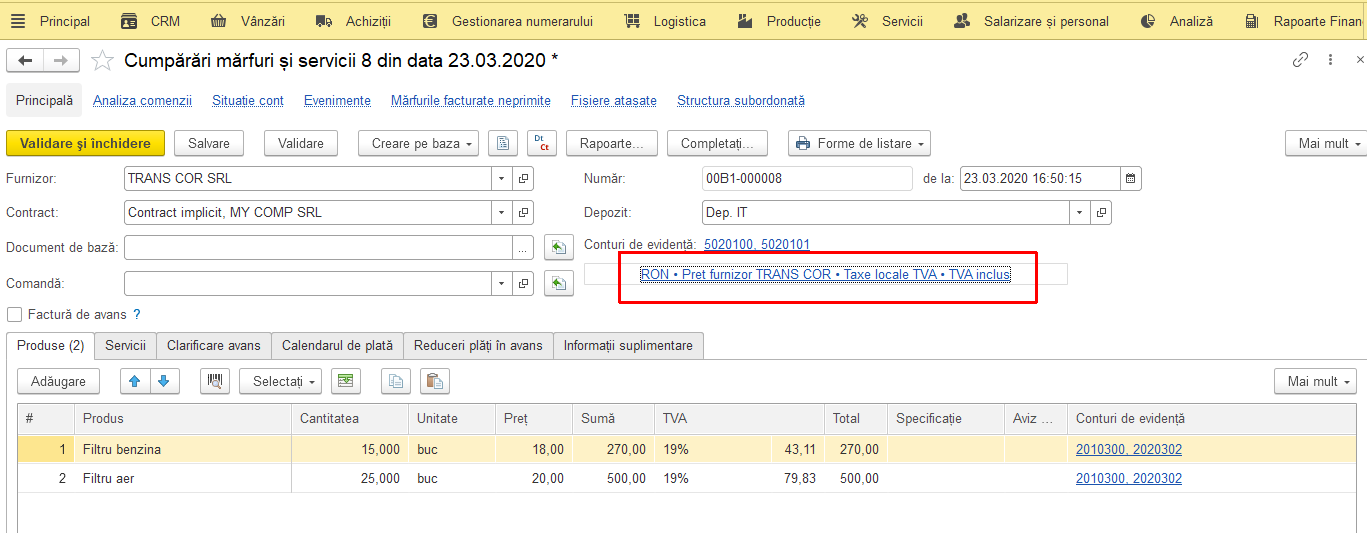Click Validare și închidere button
Viewport: 1367px width, 533px height.
[x=85, y=143]
